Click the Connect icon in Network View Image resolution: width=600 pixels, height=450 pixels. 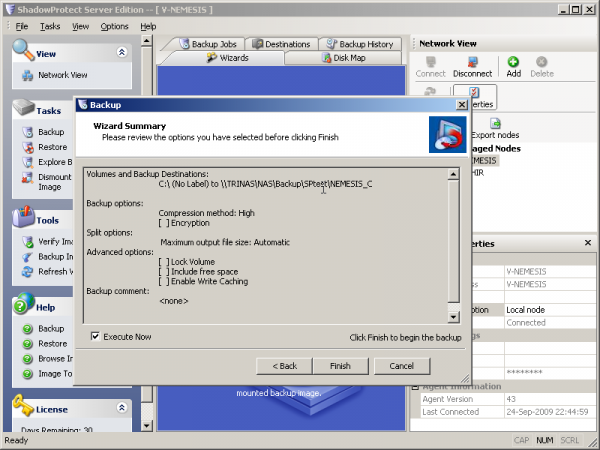[431, 62]
